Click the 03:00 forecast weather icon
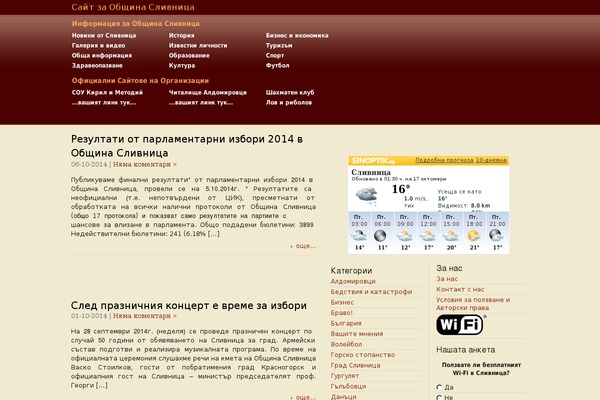 pos(359,235)
